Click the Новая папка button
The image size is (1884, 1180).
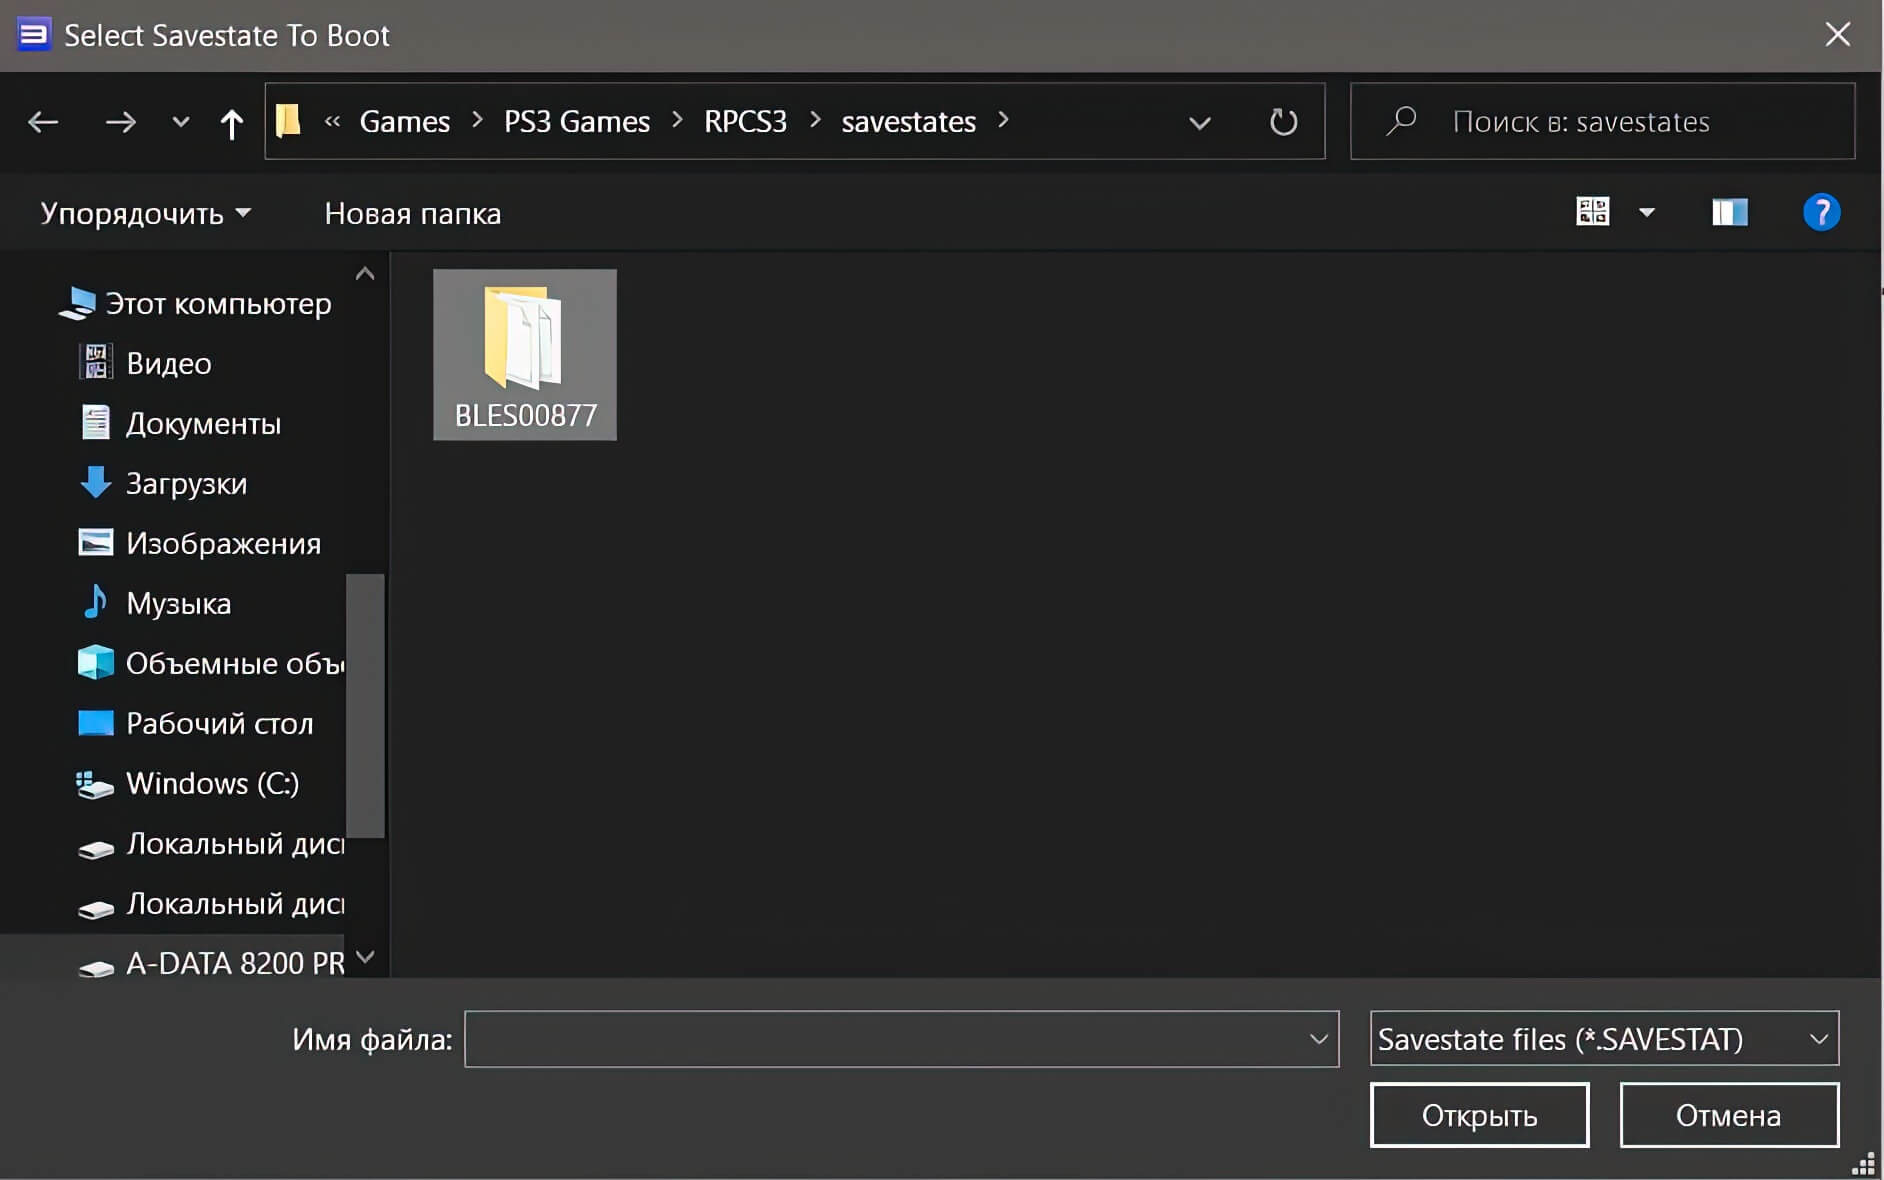[x=411, y=212]
